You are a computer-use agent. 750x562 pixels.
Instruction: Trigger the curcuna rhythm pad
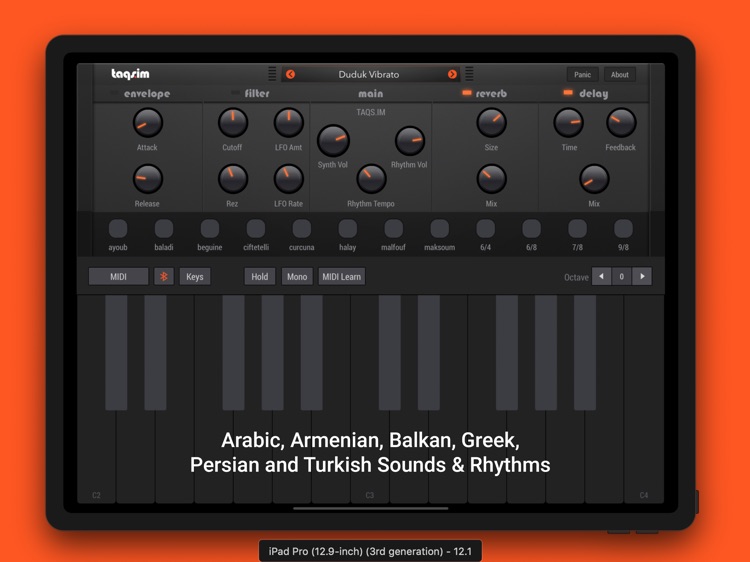302,229
